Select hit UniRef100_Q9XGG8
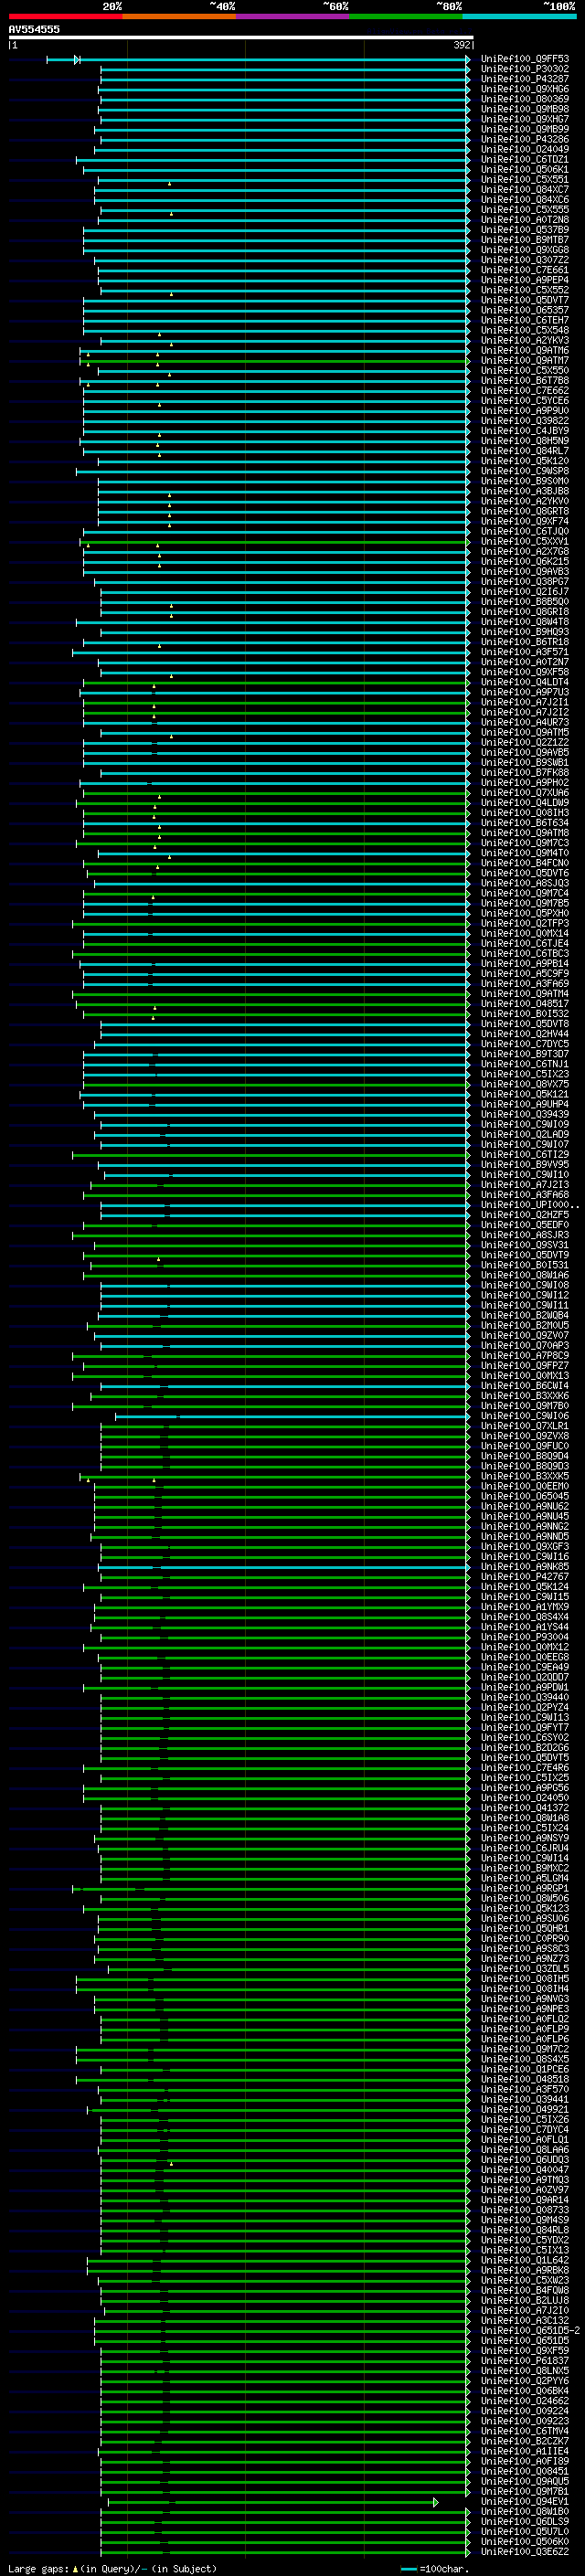The image size is (585, 2576). 525,250
